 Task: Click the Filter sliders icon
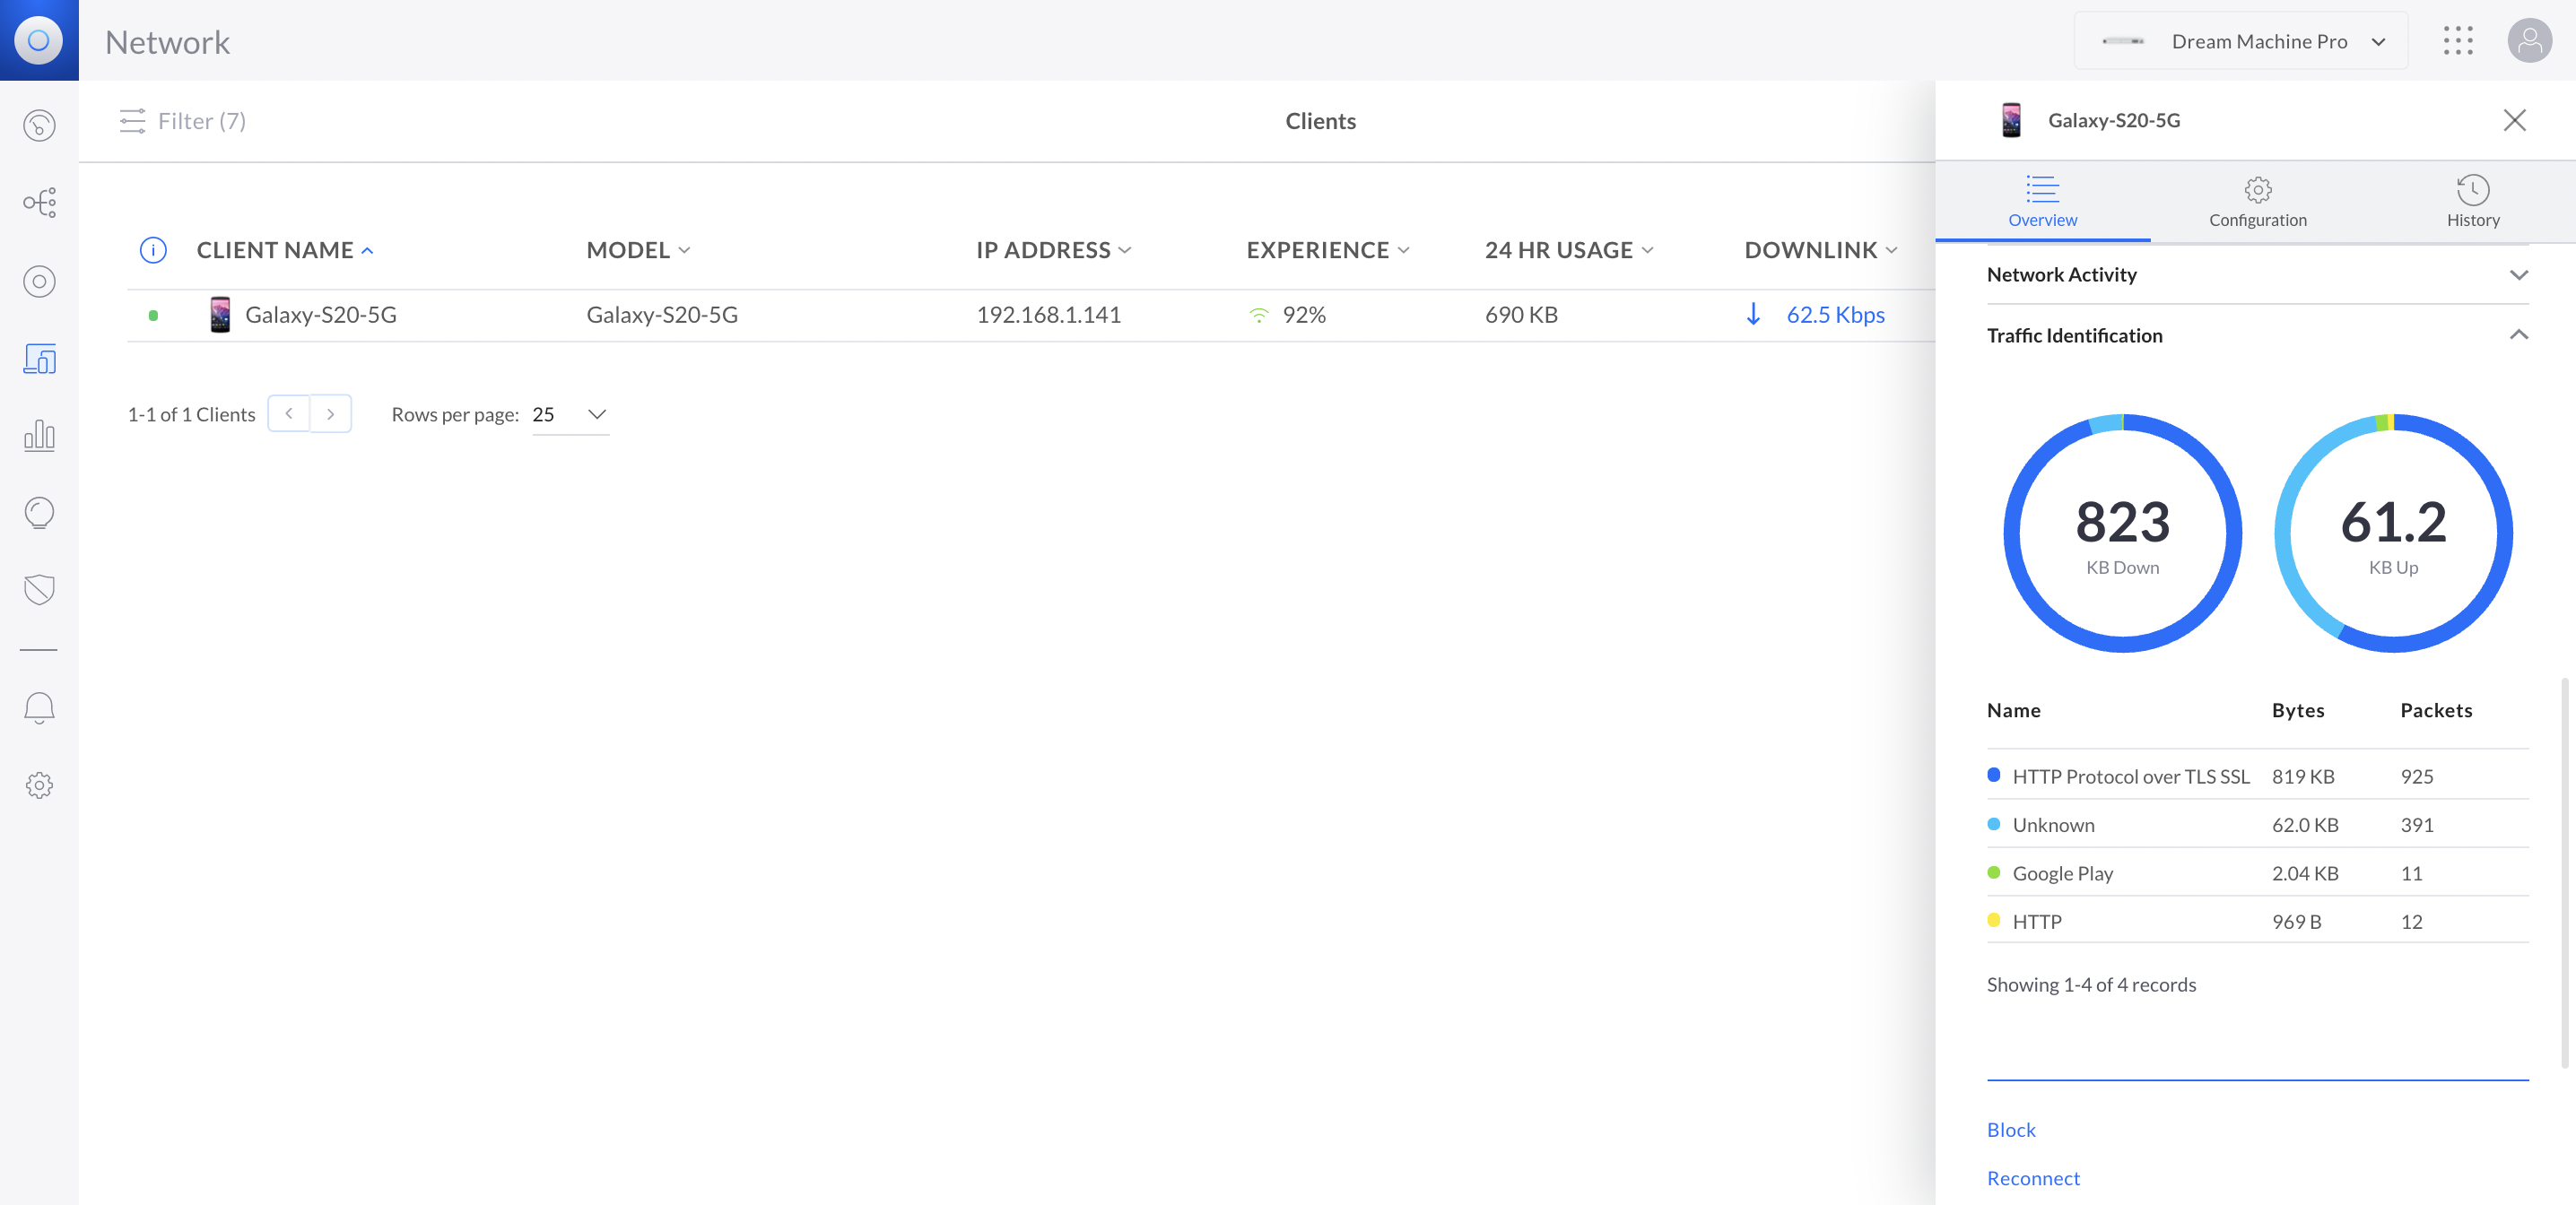point(132,121)
